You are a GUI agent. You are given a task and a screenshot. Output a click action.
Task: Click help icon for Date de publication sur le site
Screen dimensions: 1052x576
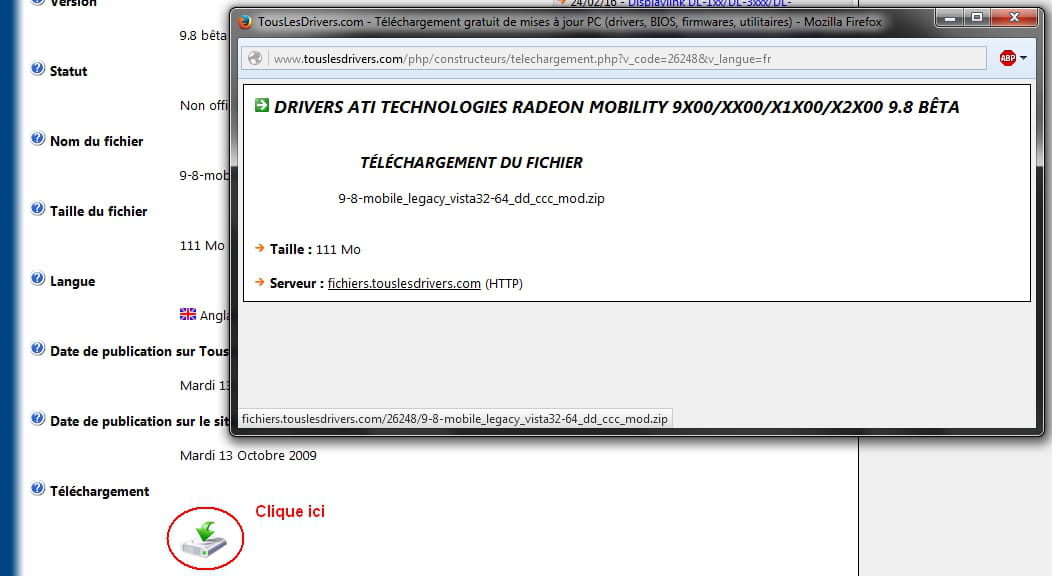tap(38, 418)
